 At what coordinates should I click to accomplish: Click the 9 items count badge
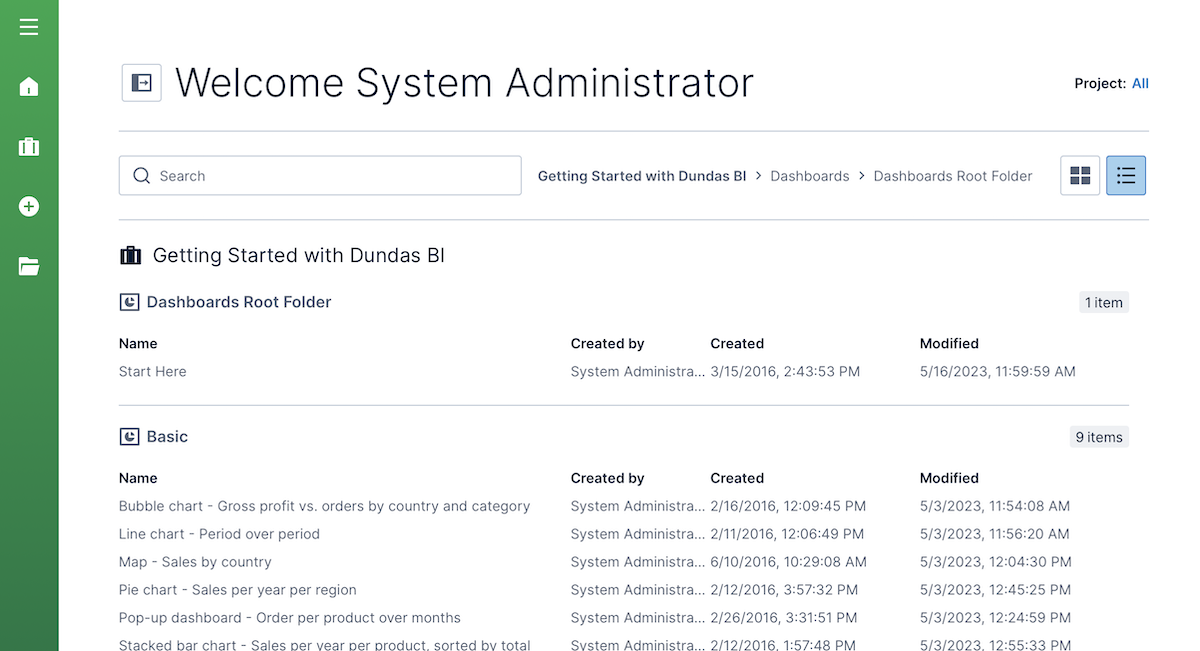pyautogui.click(x=1099, y=437)
